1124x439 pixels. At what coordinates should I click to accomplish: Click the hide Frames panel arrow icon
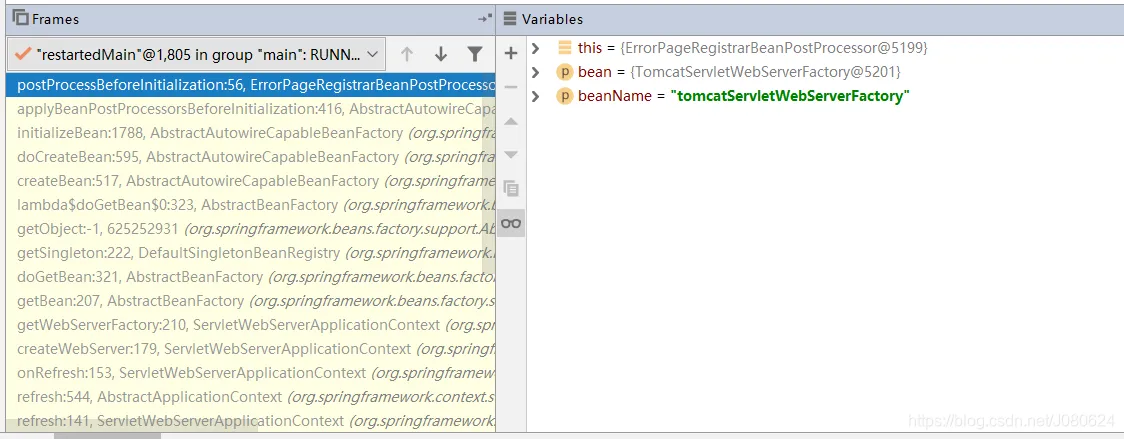[485, 18]
